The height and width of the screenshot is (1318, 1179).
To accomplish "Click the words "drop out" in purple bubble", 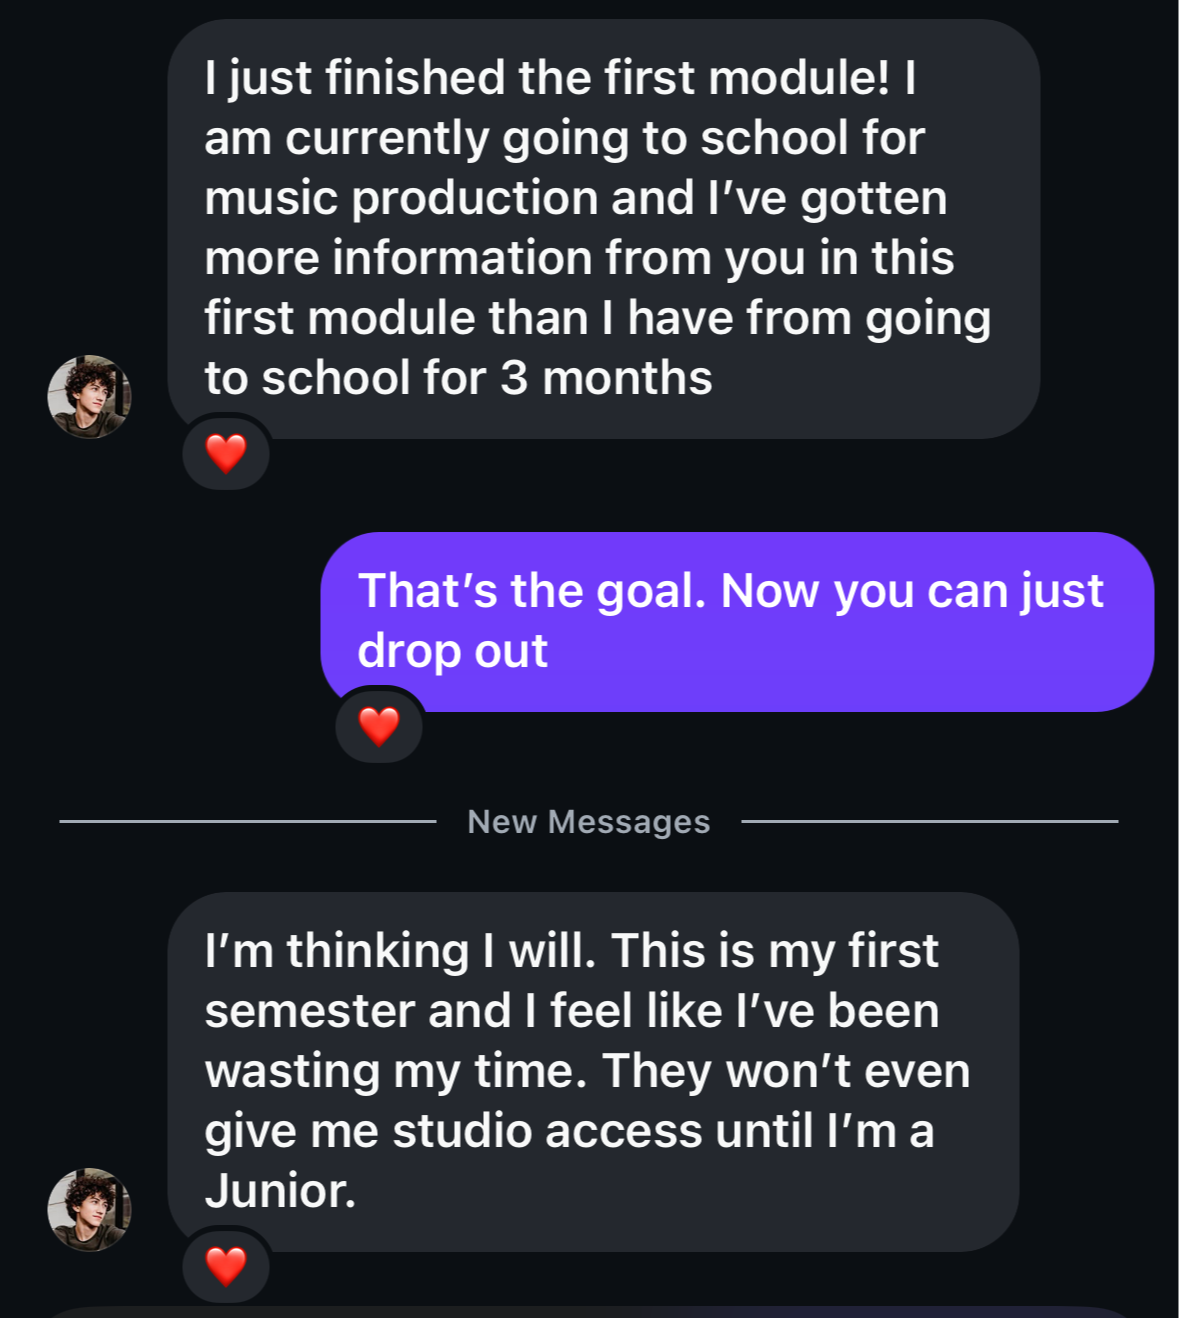I will click(x=452, y=651).
